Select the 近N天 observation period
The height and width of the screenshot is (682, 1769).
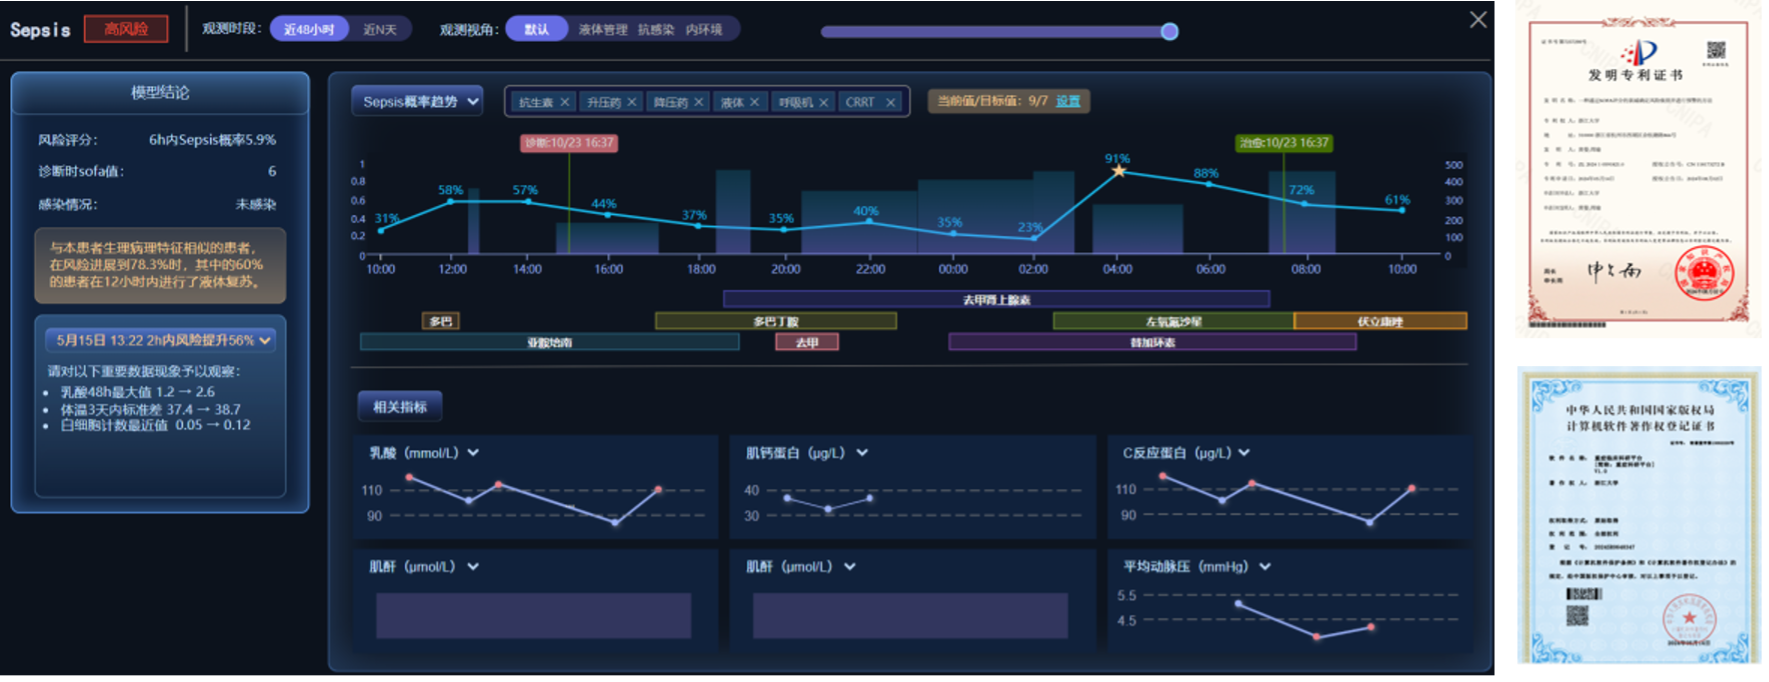(380, 29)
